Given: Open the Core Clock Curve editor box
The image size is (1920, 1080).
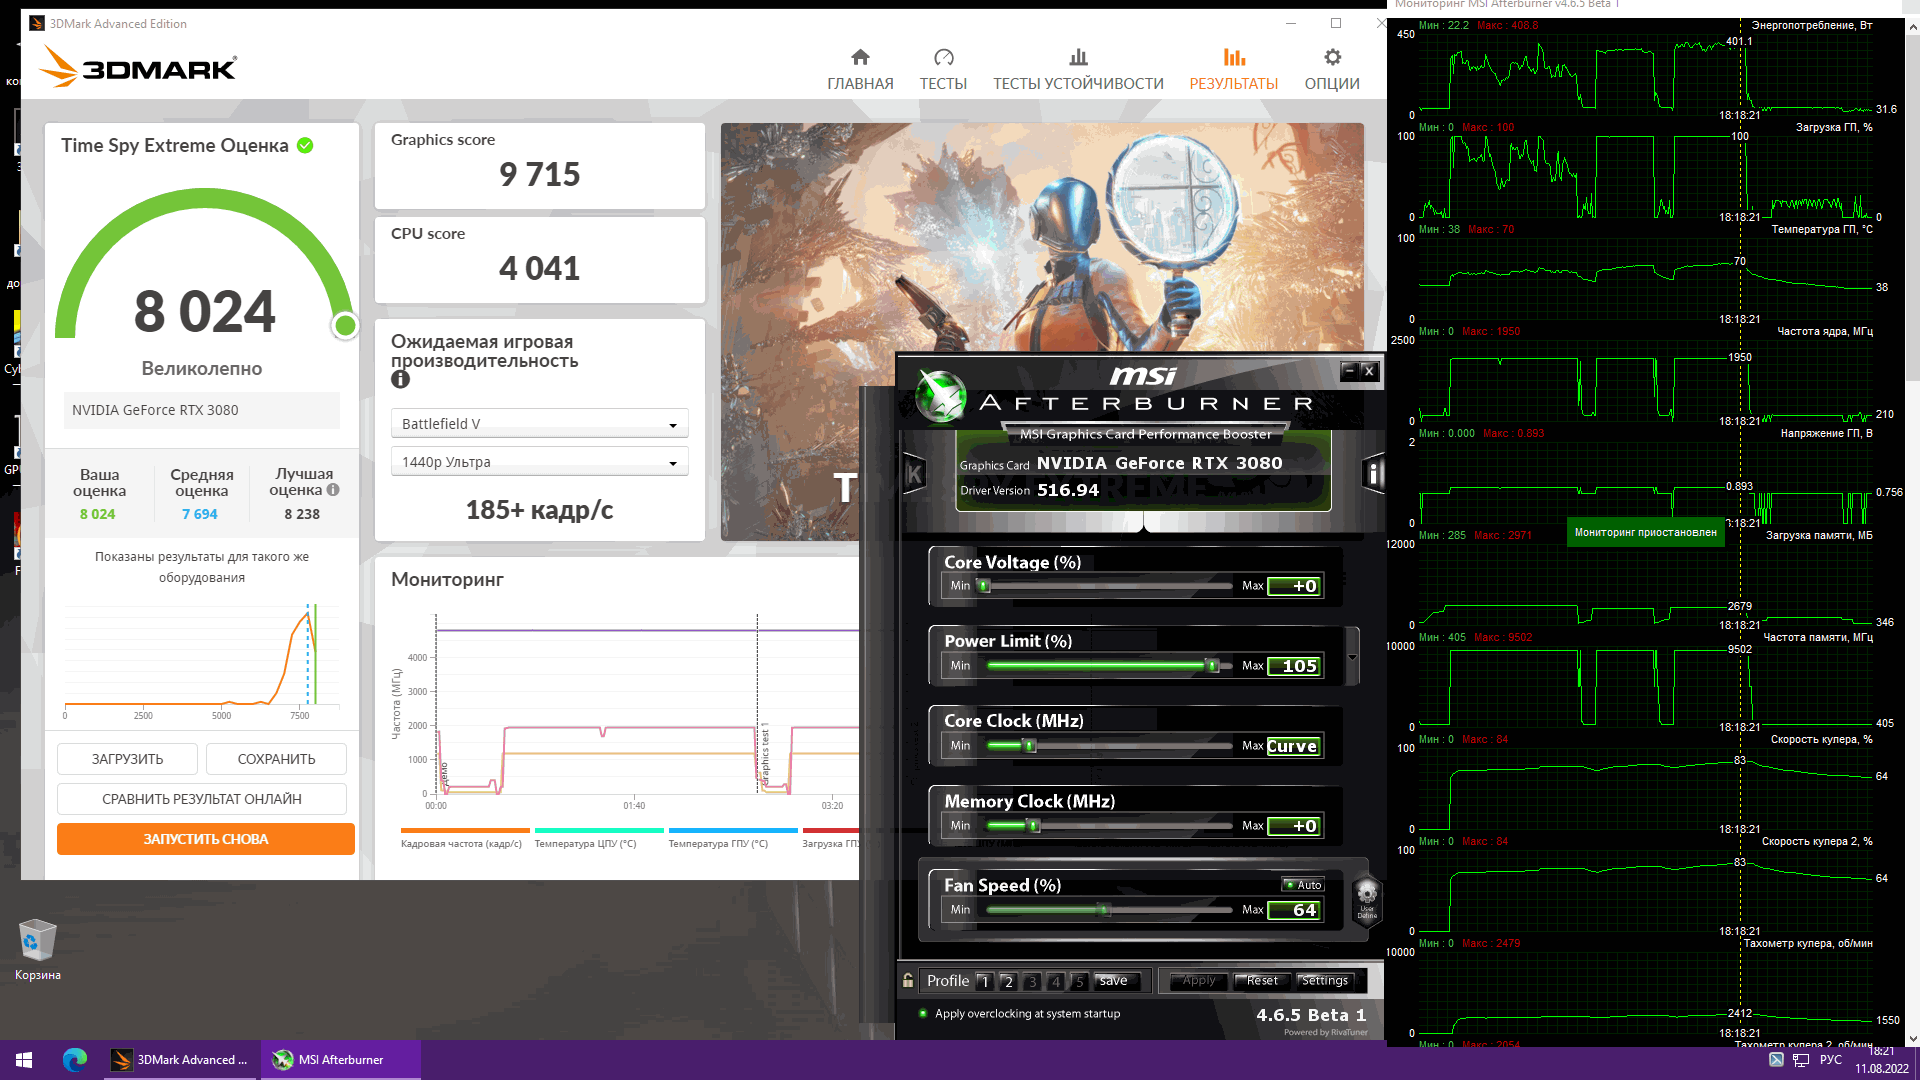Looking at the screenshot, I should tap(1293, 746).
